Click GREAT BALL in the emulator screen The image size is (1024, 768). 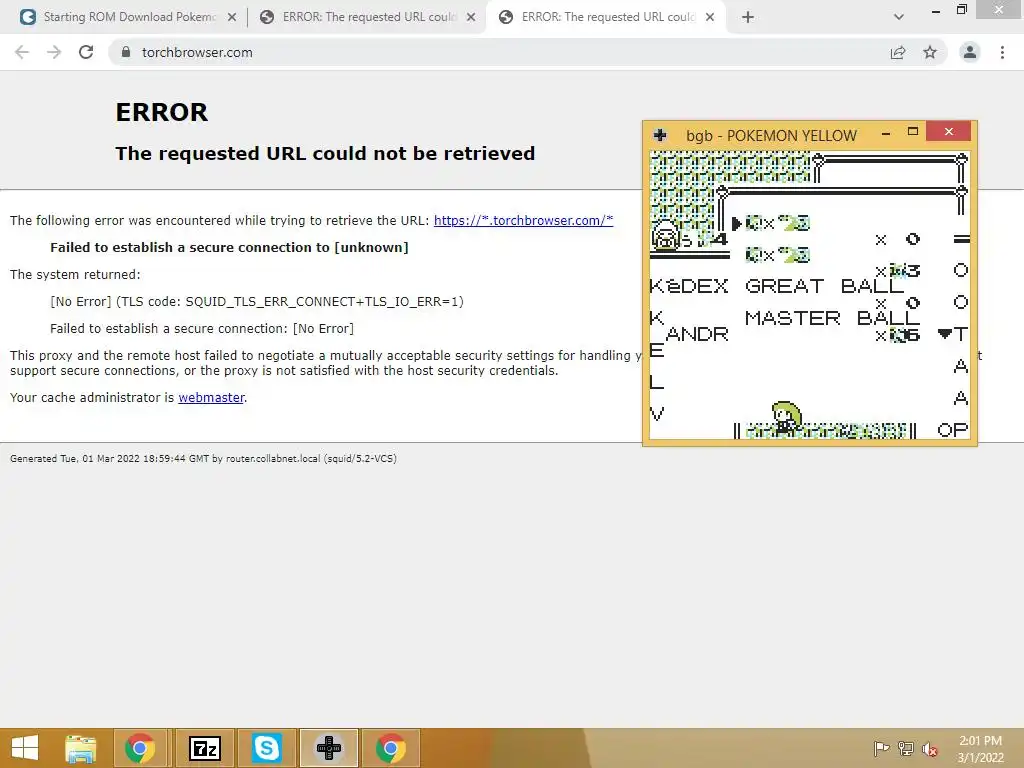click(x=825, y=286)
